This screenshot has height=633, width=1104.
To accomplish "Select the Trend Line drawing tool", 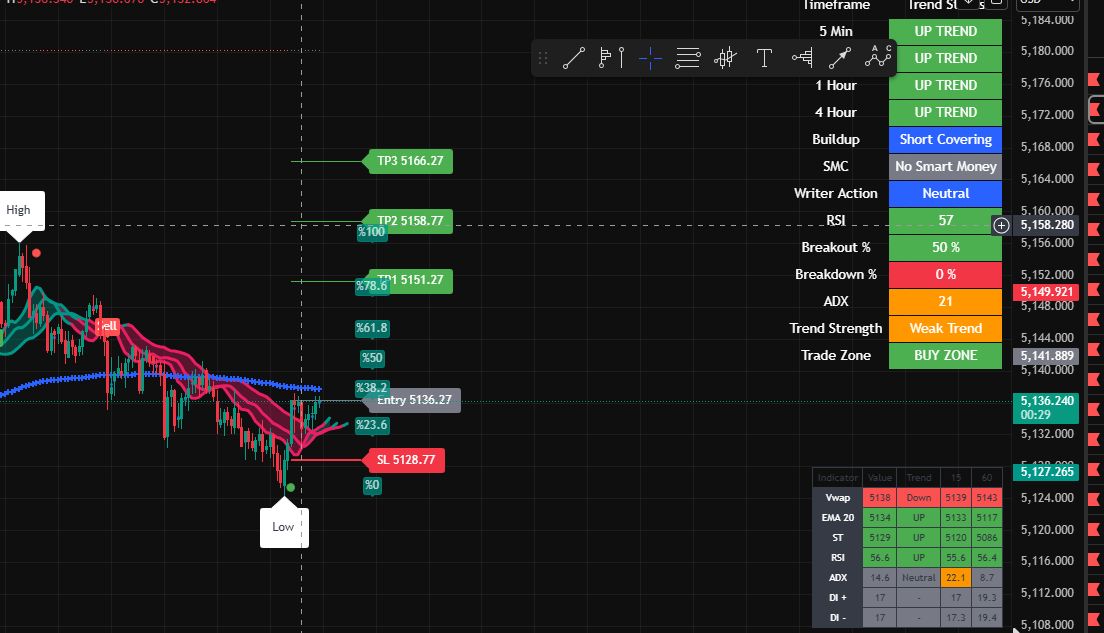I will pos(573,58).
